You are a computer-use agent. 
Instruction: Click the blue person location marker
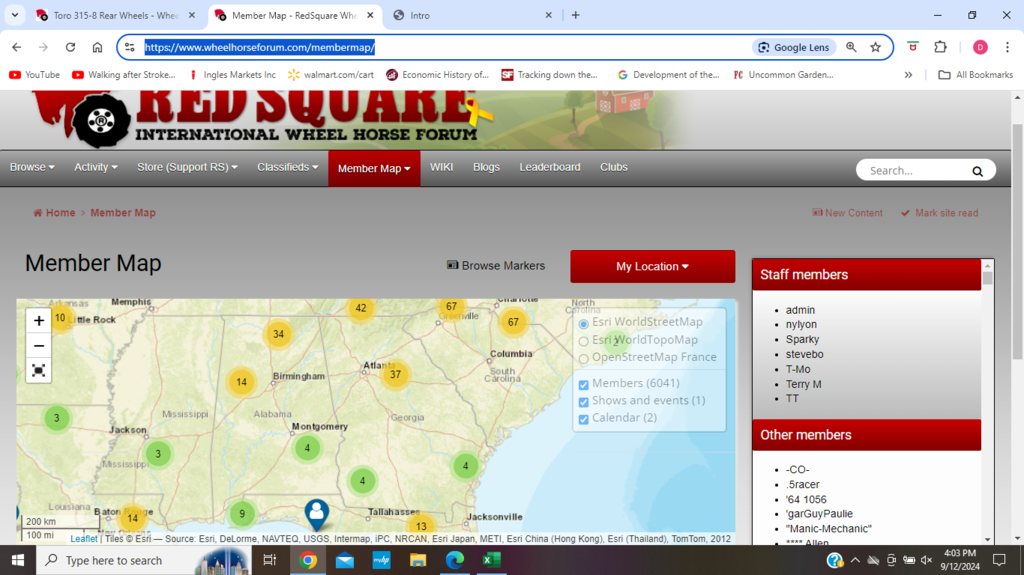tap(317, 514)
